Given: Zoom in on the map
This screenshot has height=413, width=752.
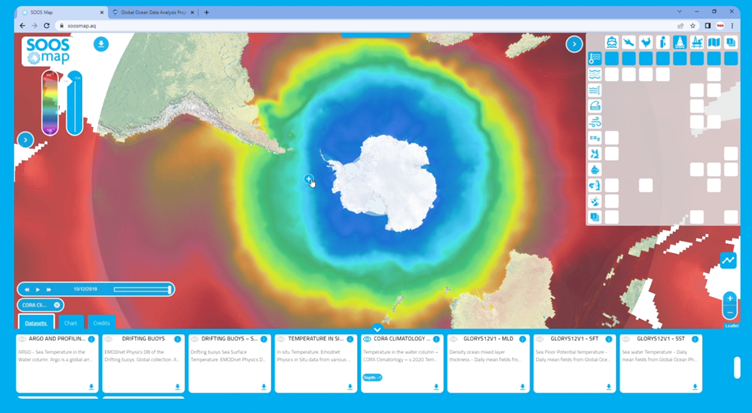Looking at the screenshot, I should click(x=730, y=298).
